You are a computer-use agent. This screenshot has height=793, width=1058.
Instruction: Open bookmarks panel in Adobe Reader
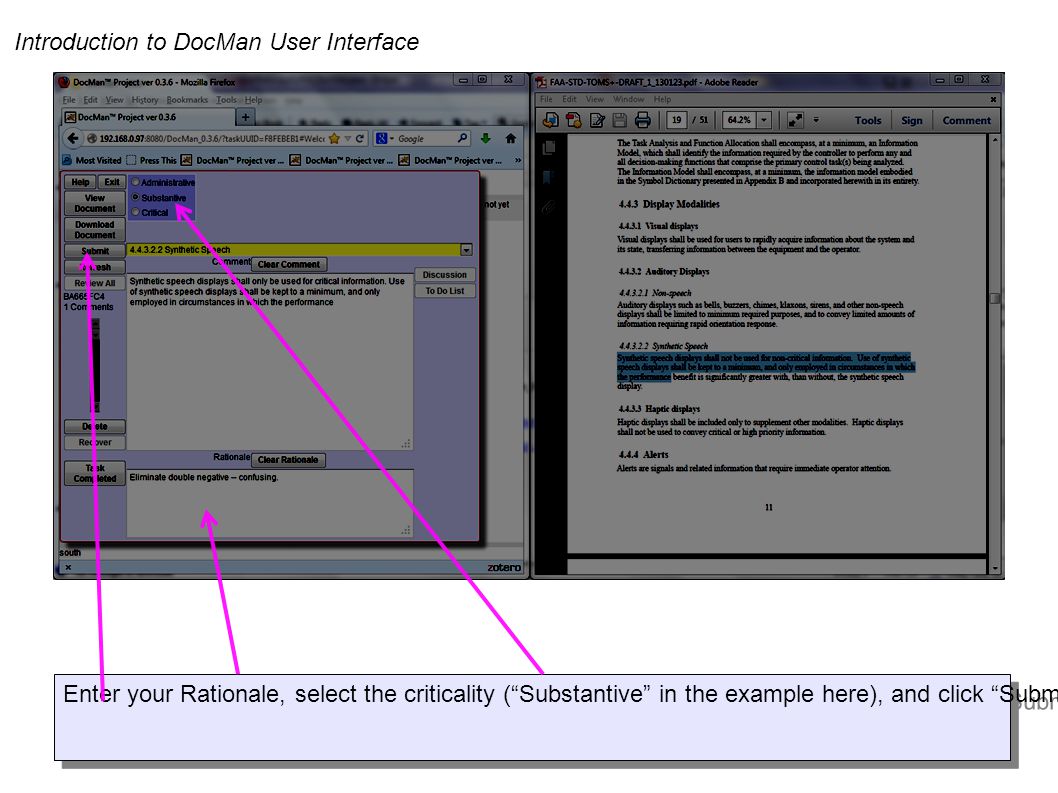[549, 177]
